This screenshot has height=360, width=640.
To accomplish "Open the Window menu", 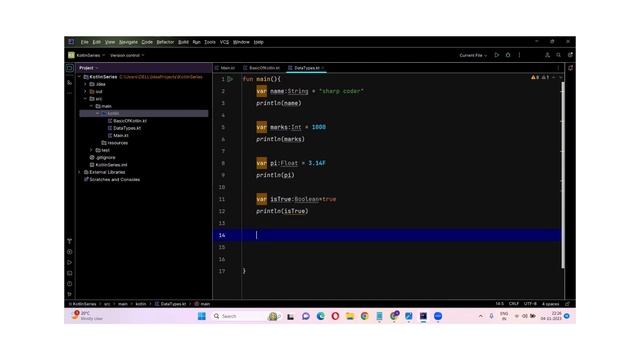I will 241,42.
